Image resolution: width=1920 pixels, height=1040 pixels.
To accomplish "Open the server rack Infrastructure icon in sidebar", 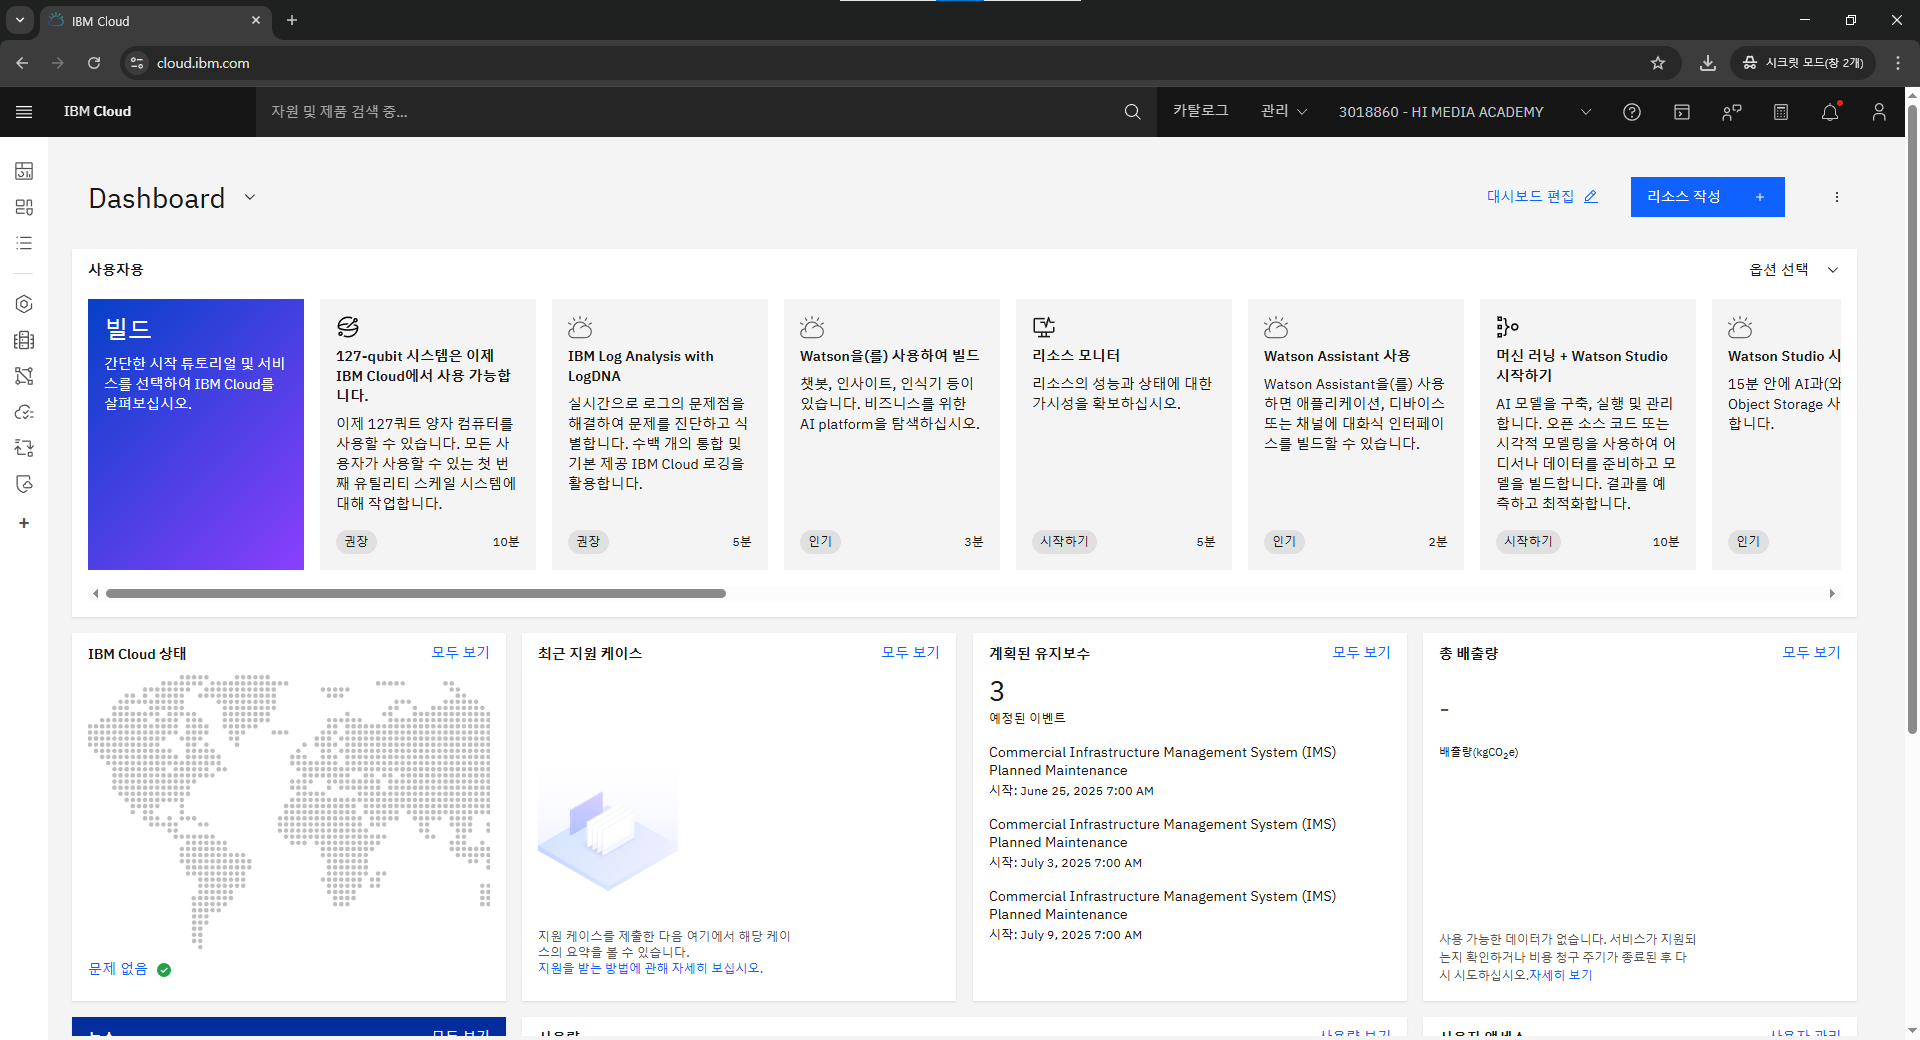I will (x=24, y=340).
